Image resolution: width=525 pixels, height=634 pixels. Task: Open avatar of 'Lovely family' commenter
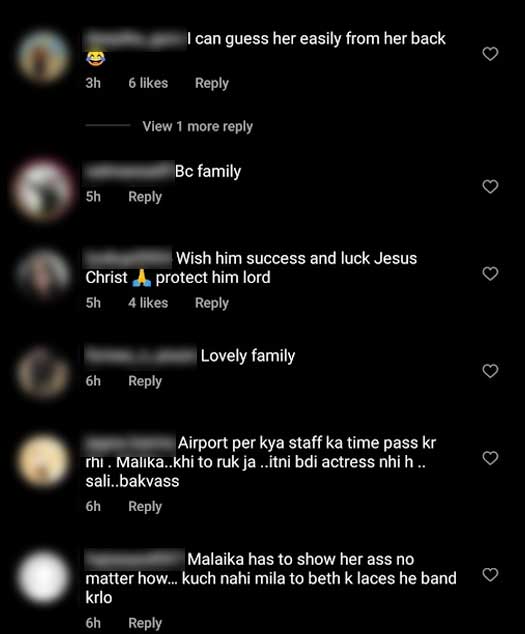pyautogui.click(x=43, y=373)
